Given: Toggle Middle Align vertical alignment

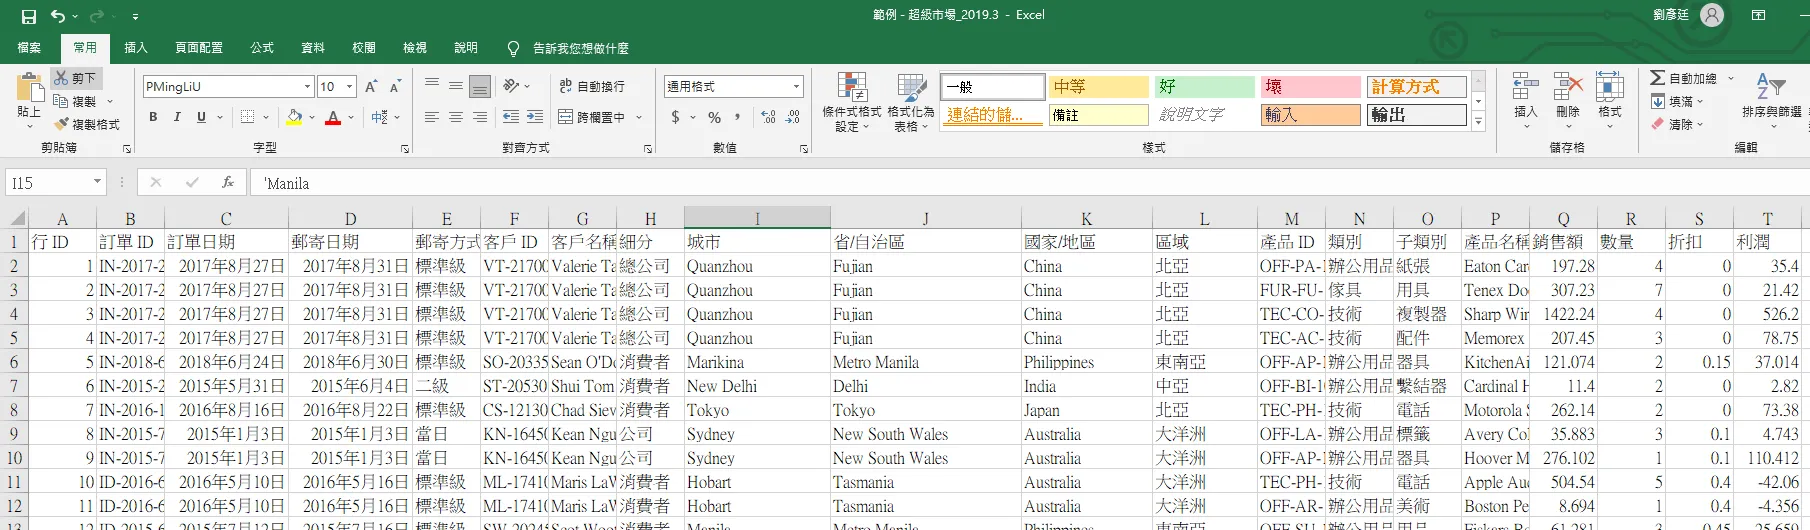Looking at the screenshot, I should coord(456,86).
